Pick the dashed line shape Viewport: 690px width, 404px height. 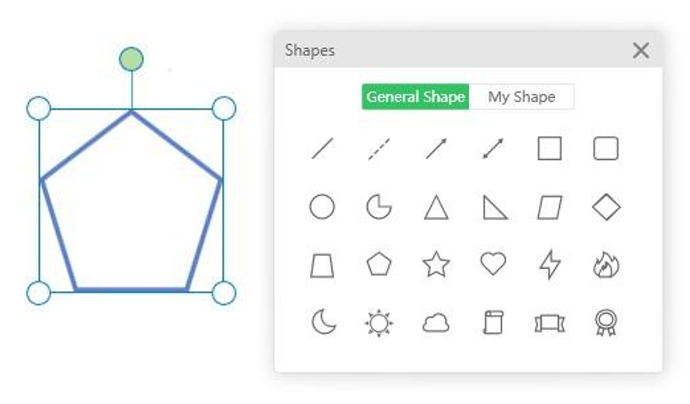[379, 149]
